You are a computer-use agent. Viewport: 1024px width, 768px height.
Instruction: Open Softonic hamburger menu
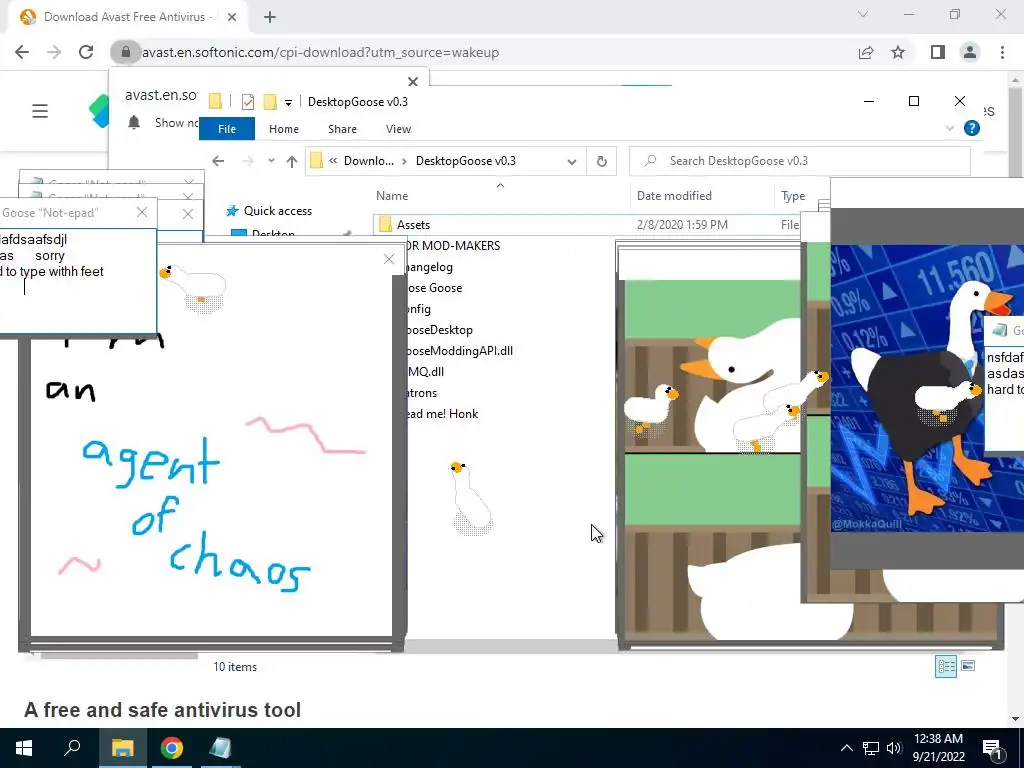coord(40,111)
